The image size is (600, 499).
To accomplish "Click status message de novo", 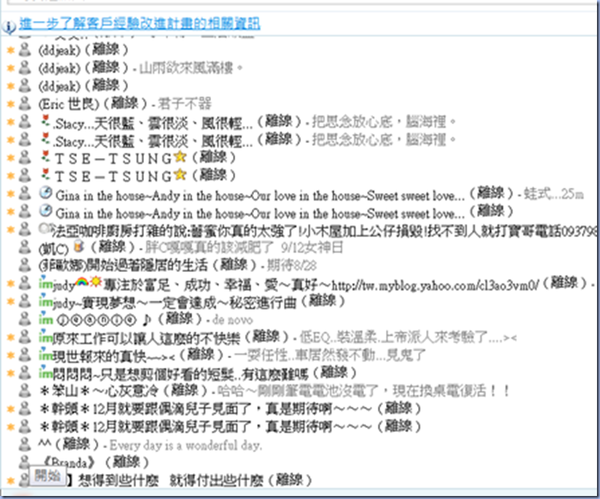I will click(x=233, y=320).
